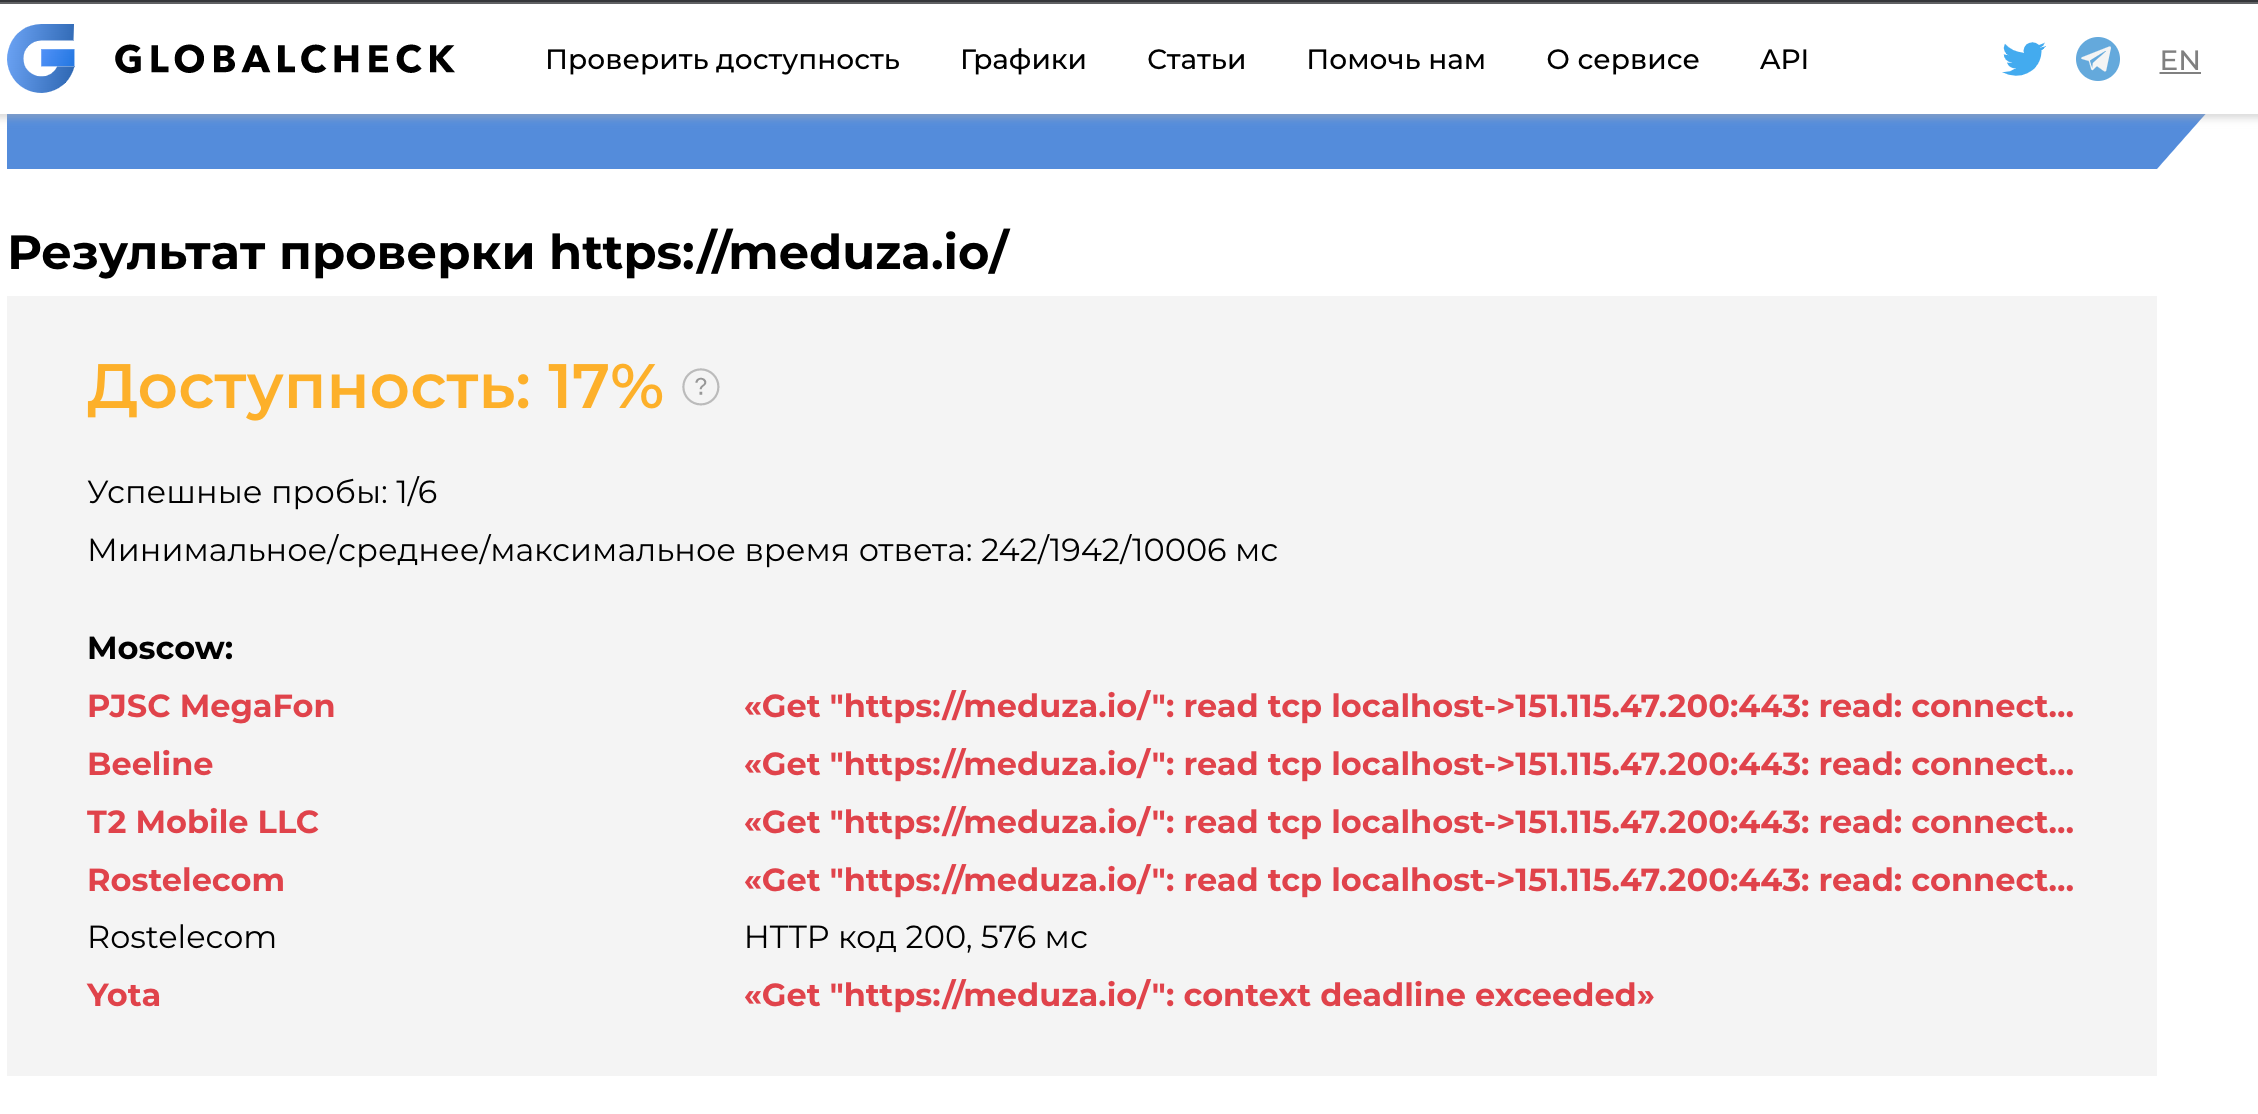Screen dimensions: 2258x1114
Task: Open the Yota provider result
Action: (123, 995)
